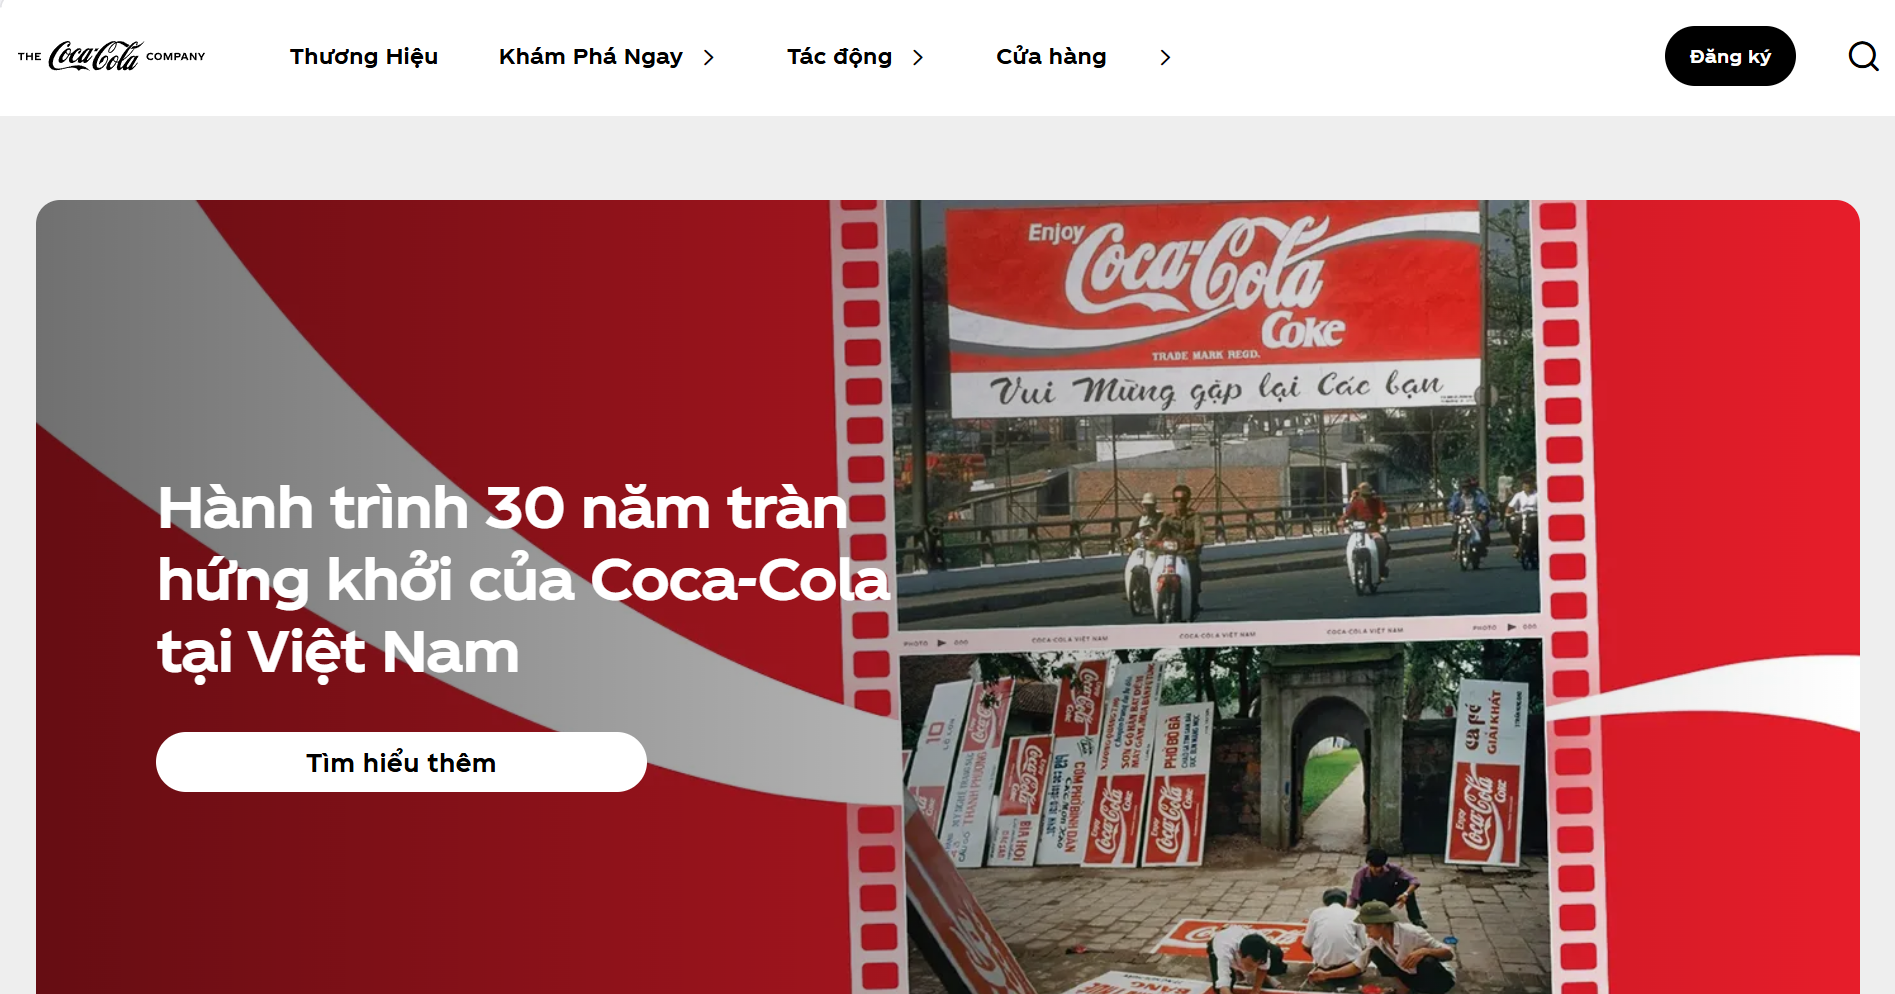
Task: Open the search magnifier icon
Action: pos(1863,56)
